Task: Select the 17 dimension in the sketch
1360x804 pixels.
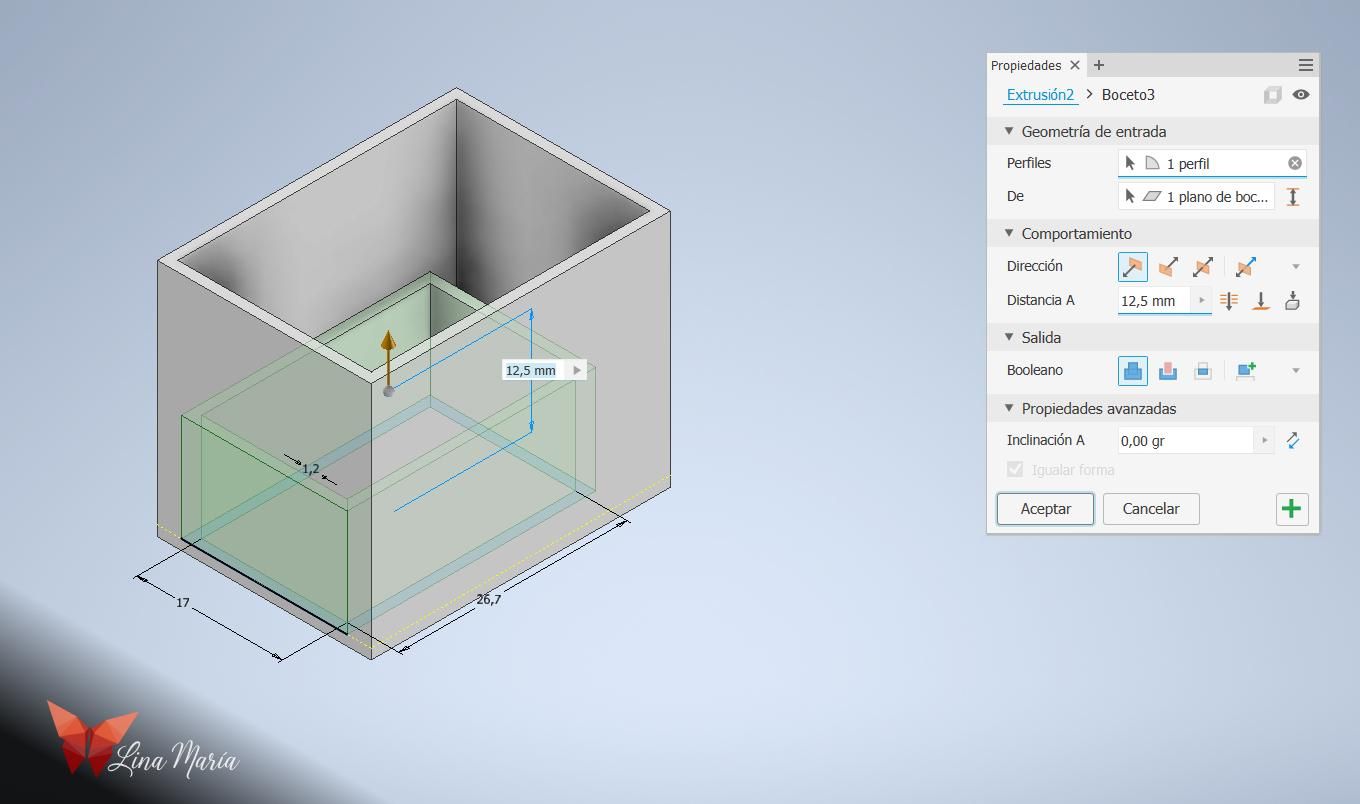Action: click(x=183, y=603)
